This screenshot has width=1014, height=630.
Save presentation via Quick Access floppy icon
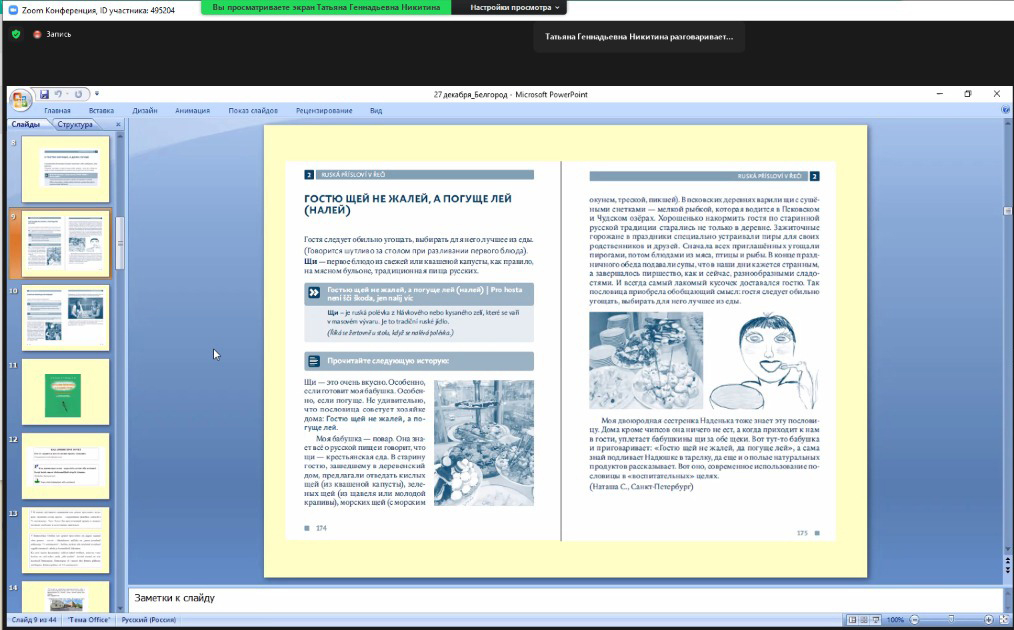point(44,94)
